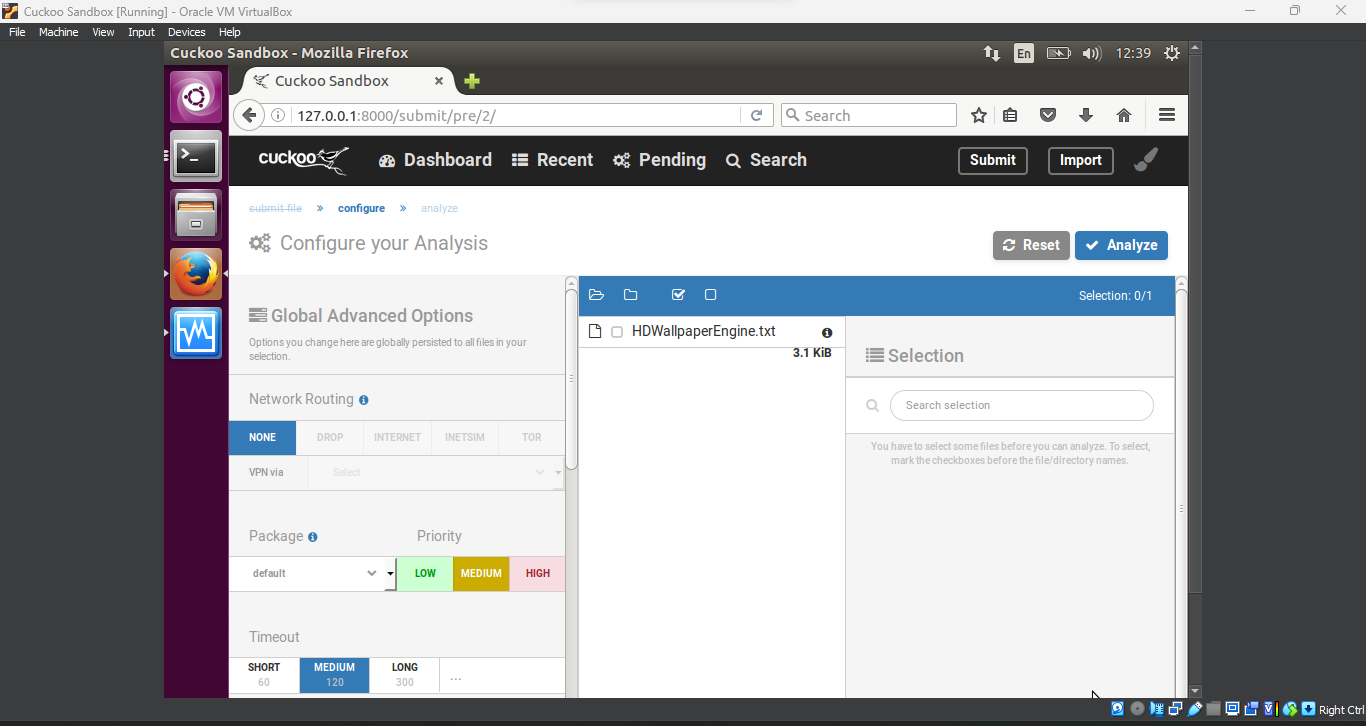The height and width of the screenshot is (726, 1366).
Task: Show Firefox bookmarks list icon
Action: 1010,115
